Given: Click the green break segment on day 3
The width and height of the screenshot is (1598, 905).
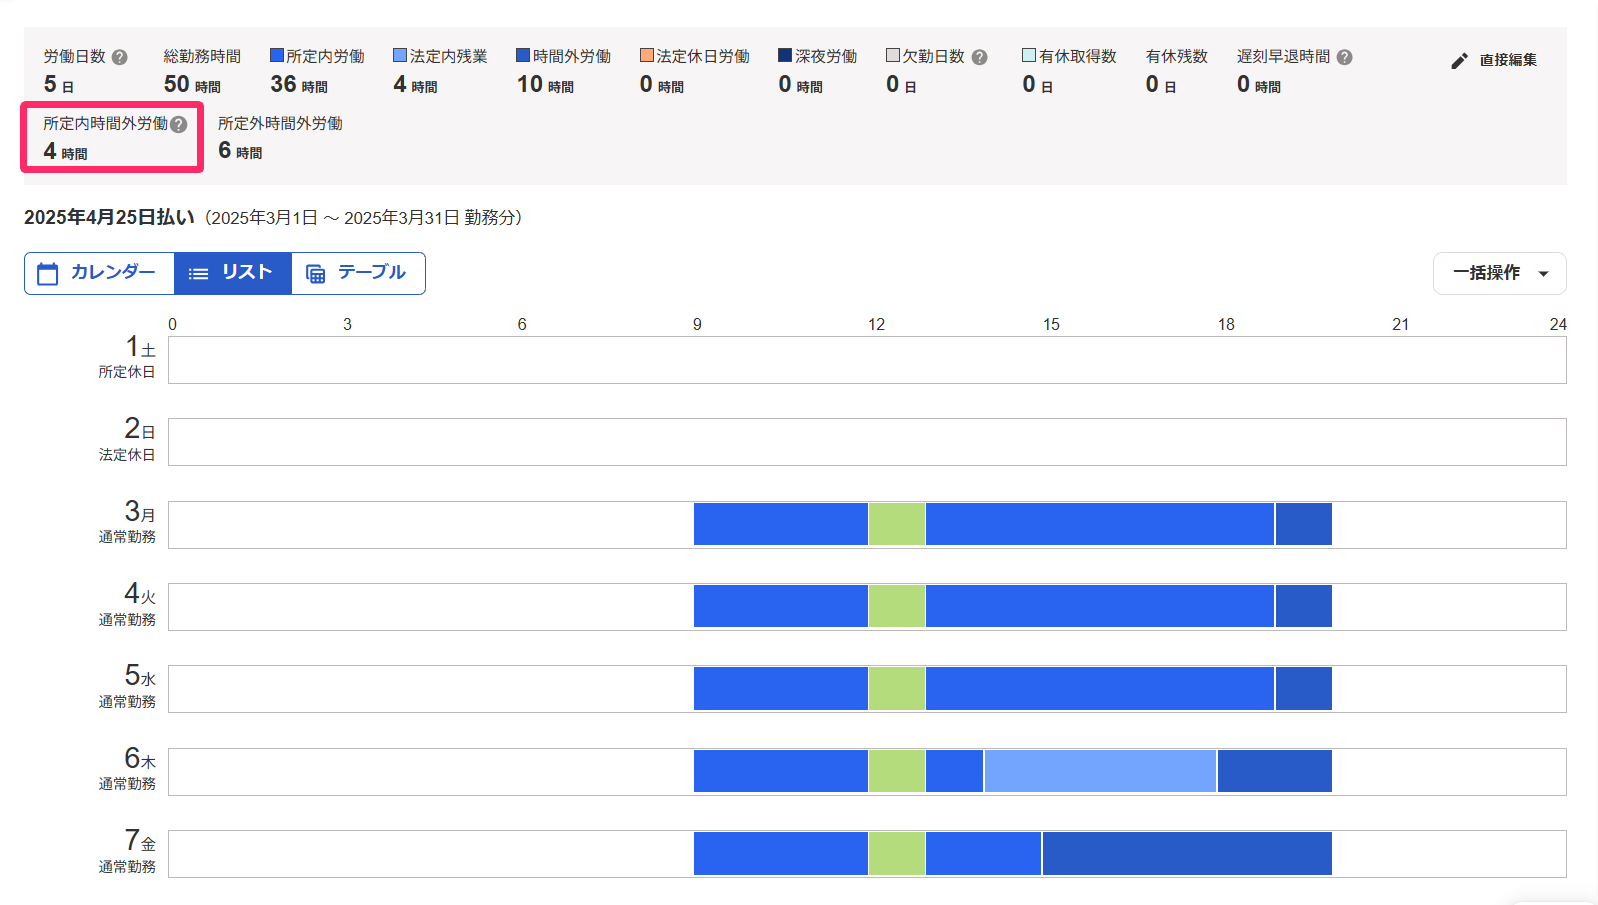Looking at the screenshot, I should click(897, 524).
